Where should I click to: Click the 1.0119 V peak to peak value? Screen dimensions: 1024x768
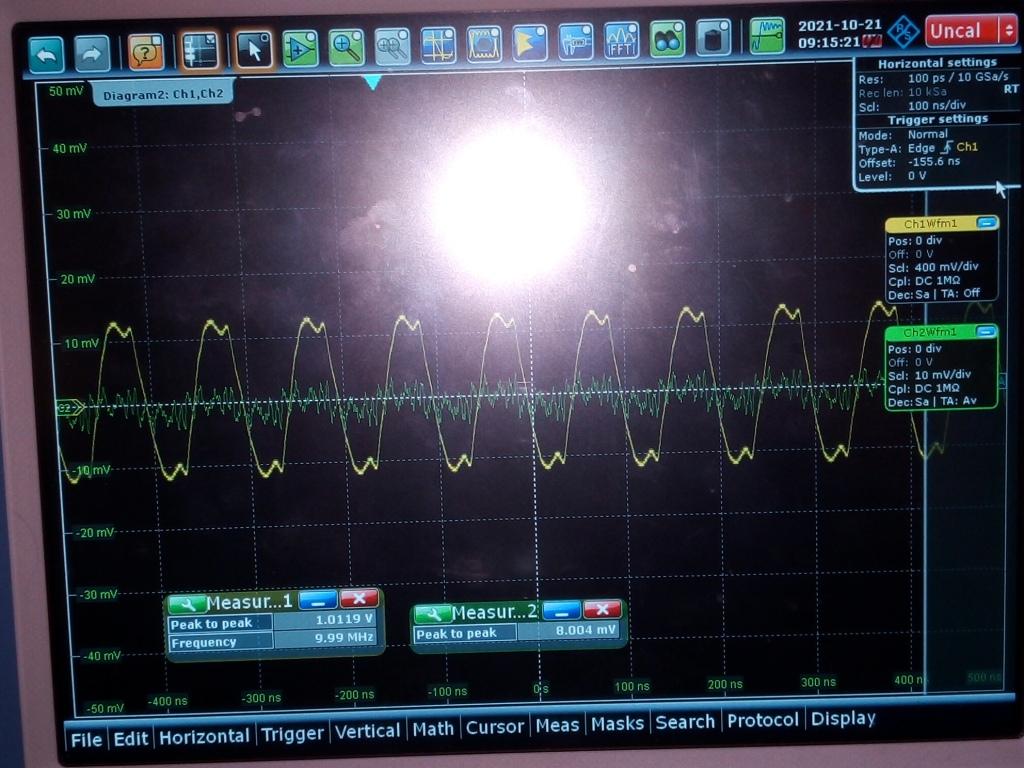pos(344,618)
